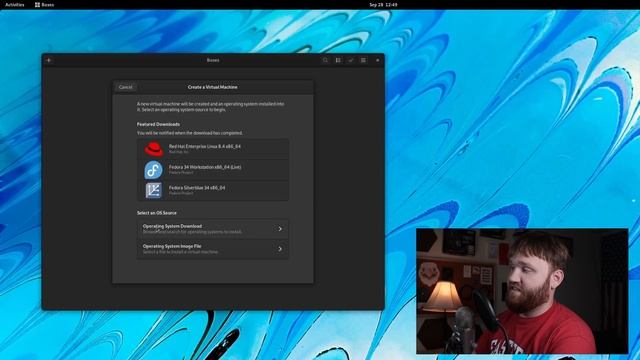Viewport: 640px width, 360px height.
Task: Open the Activities overview
Action: pyautogui.click(x=15, y=5)
